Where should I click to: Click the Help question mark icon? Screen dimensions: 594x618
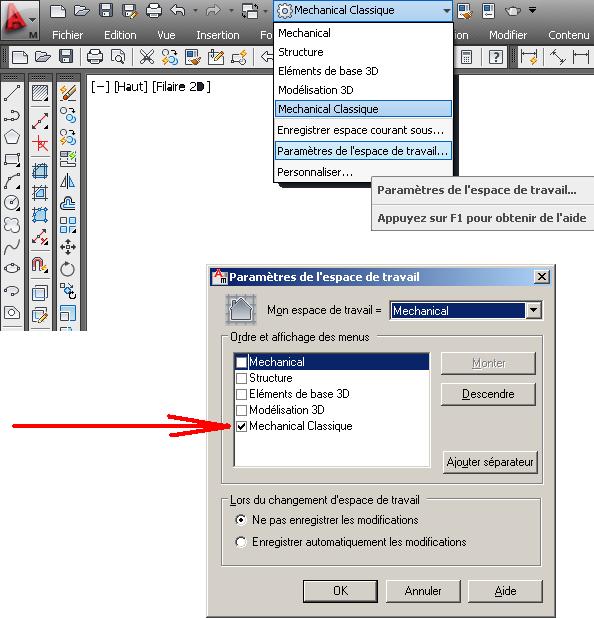coord(495,57)
